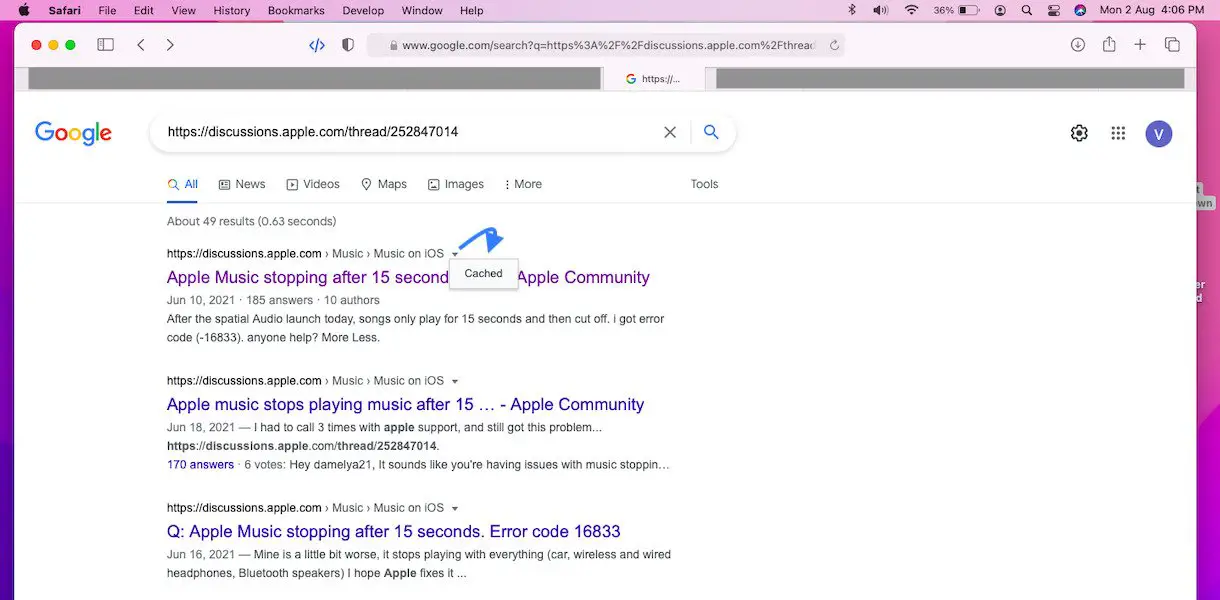Image resolution: width=1220 pixels, height=600 pixels.
Task: Show Safari downloads
Action: pos(1077,45)
